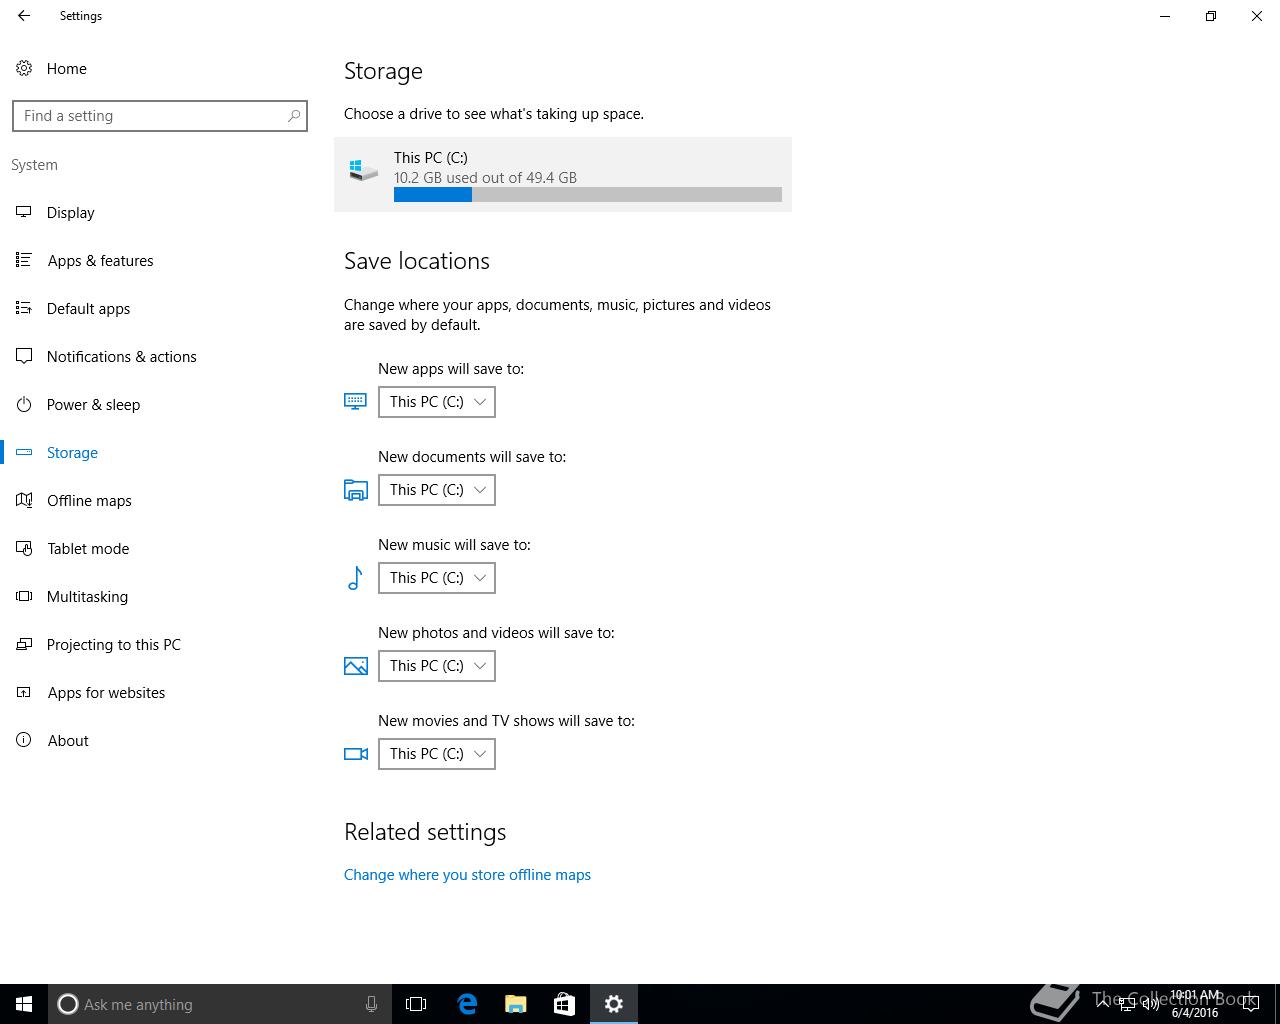Click the Multitasking icon
This screenshot has width=1280, height=1024.
[x=24, y=596]
